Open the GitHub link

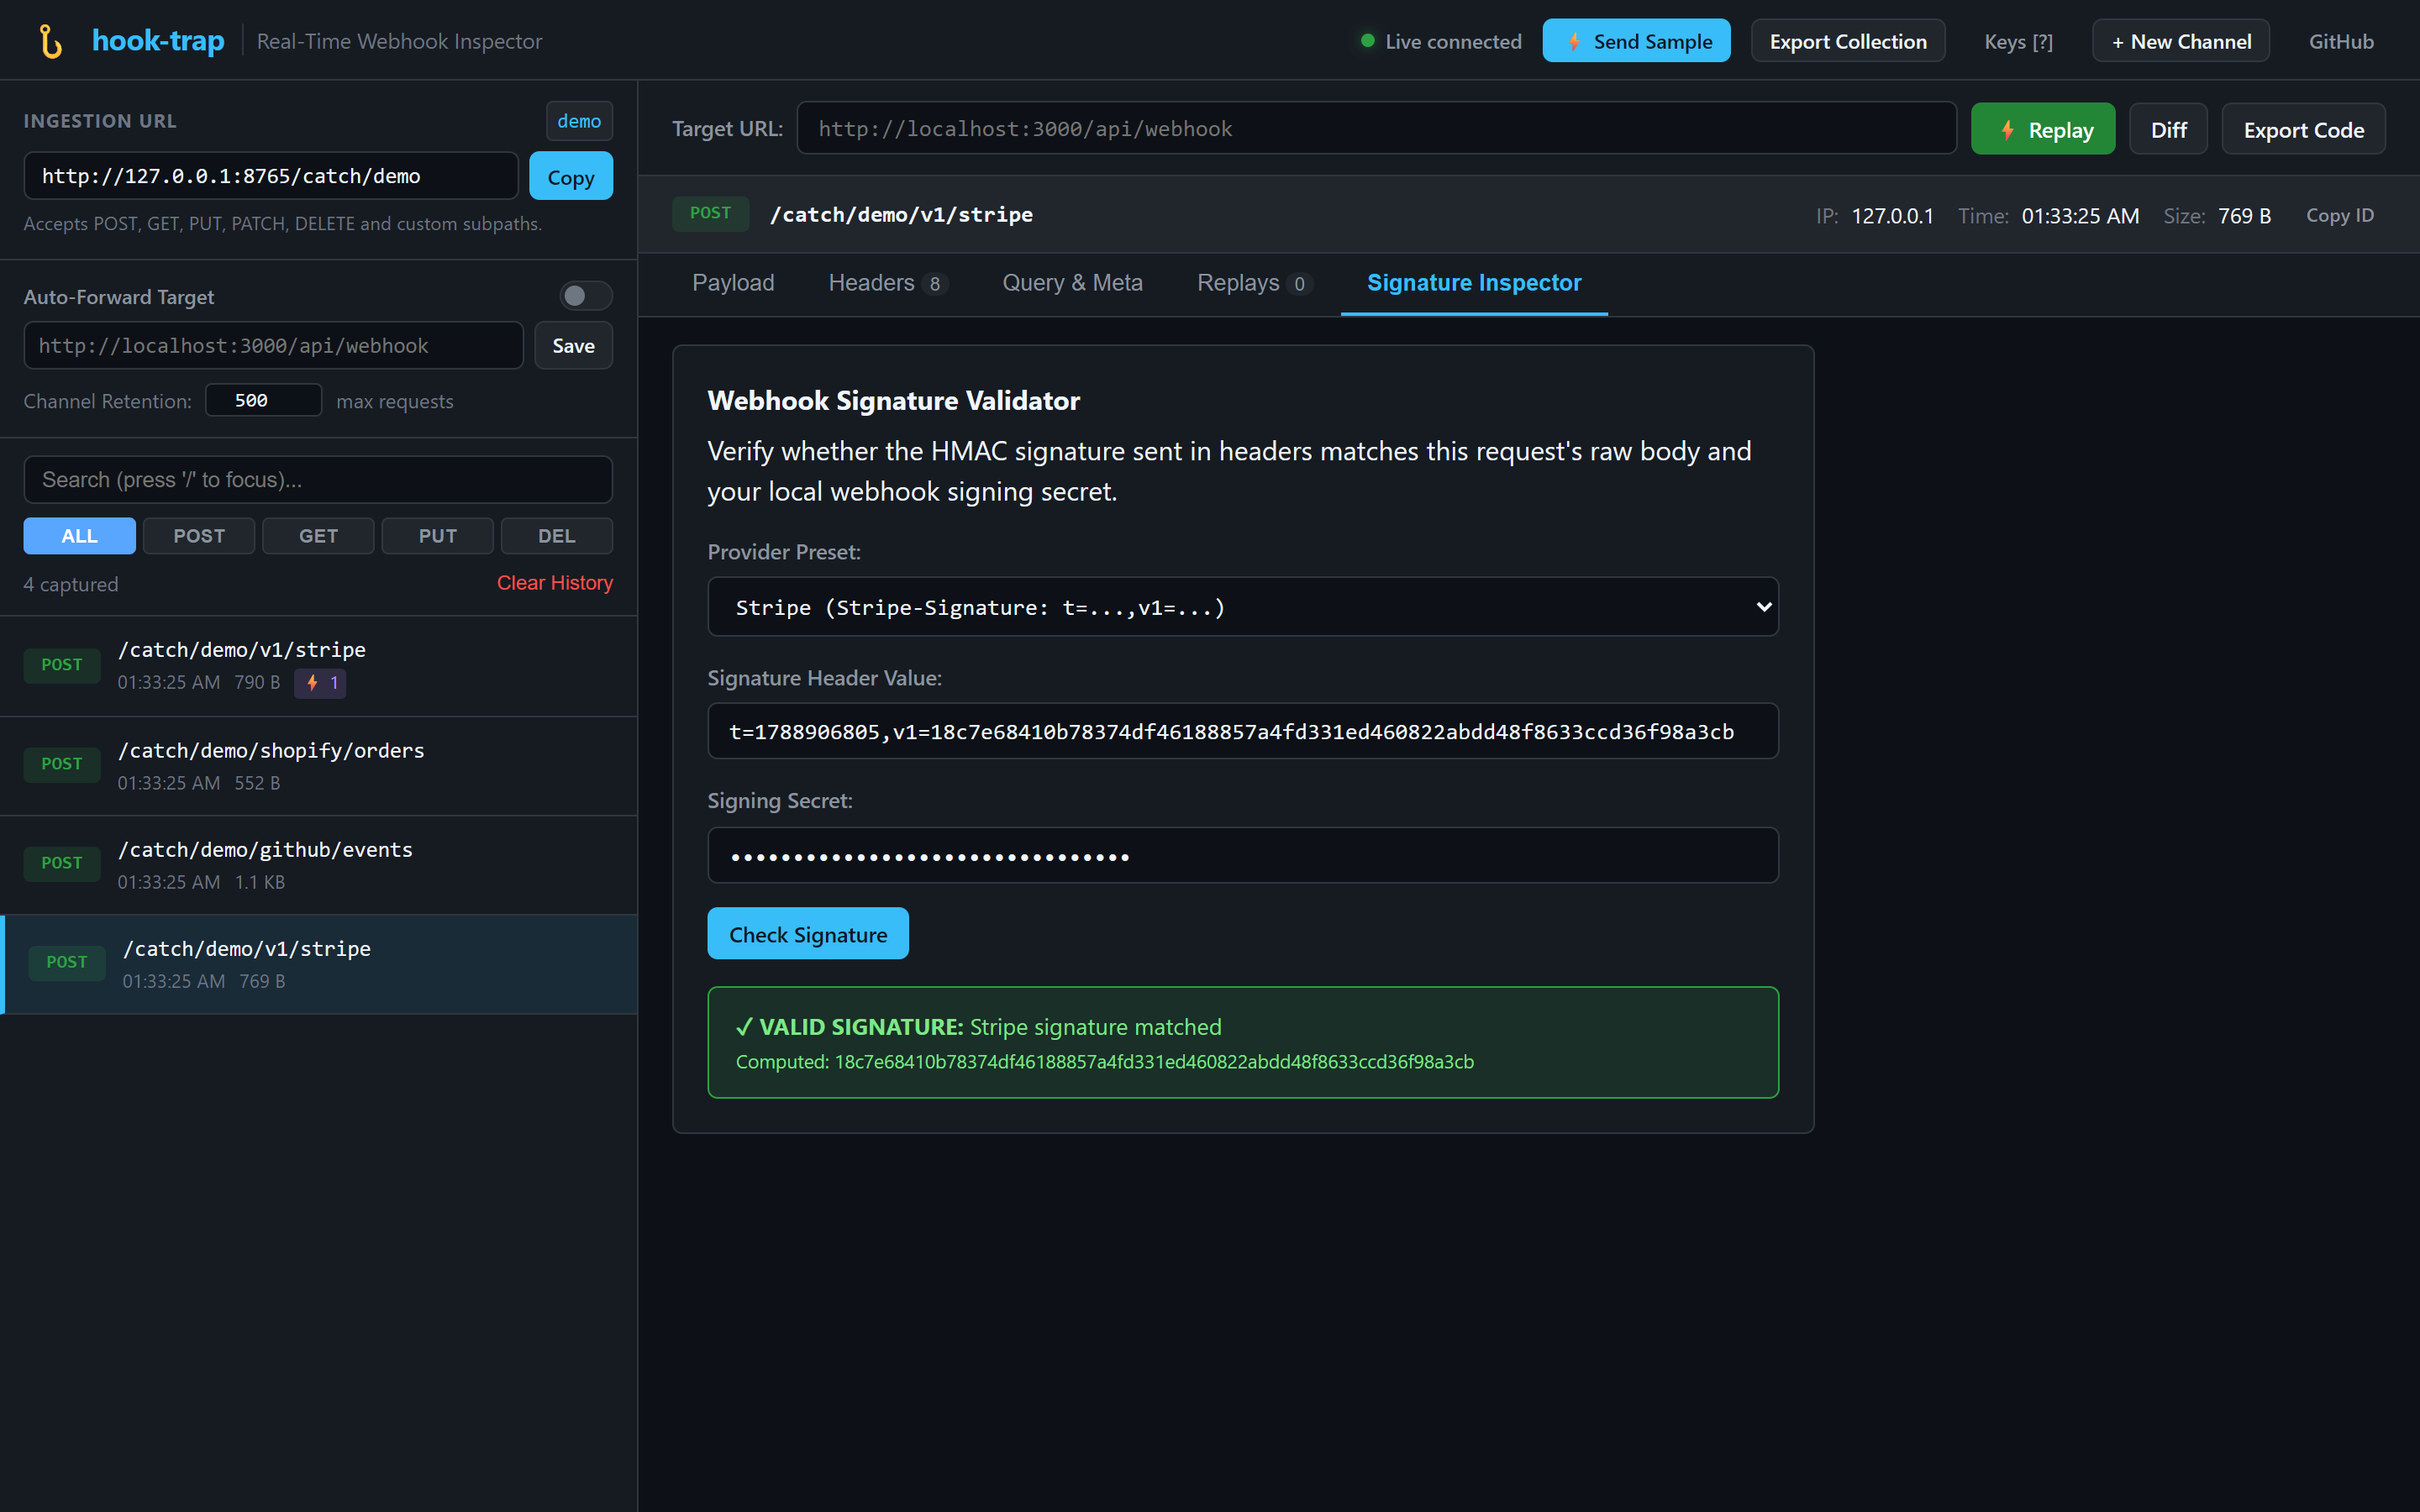click(x=2341, y=41)
